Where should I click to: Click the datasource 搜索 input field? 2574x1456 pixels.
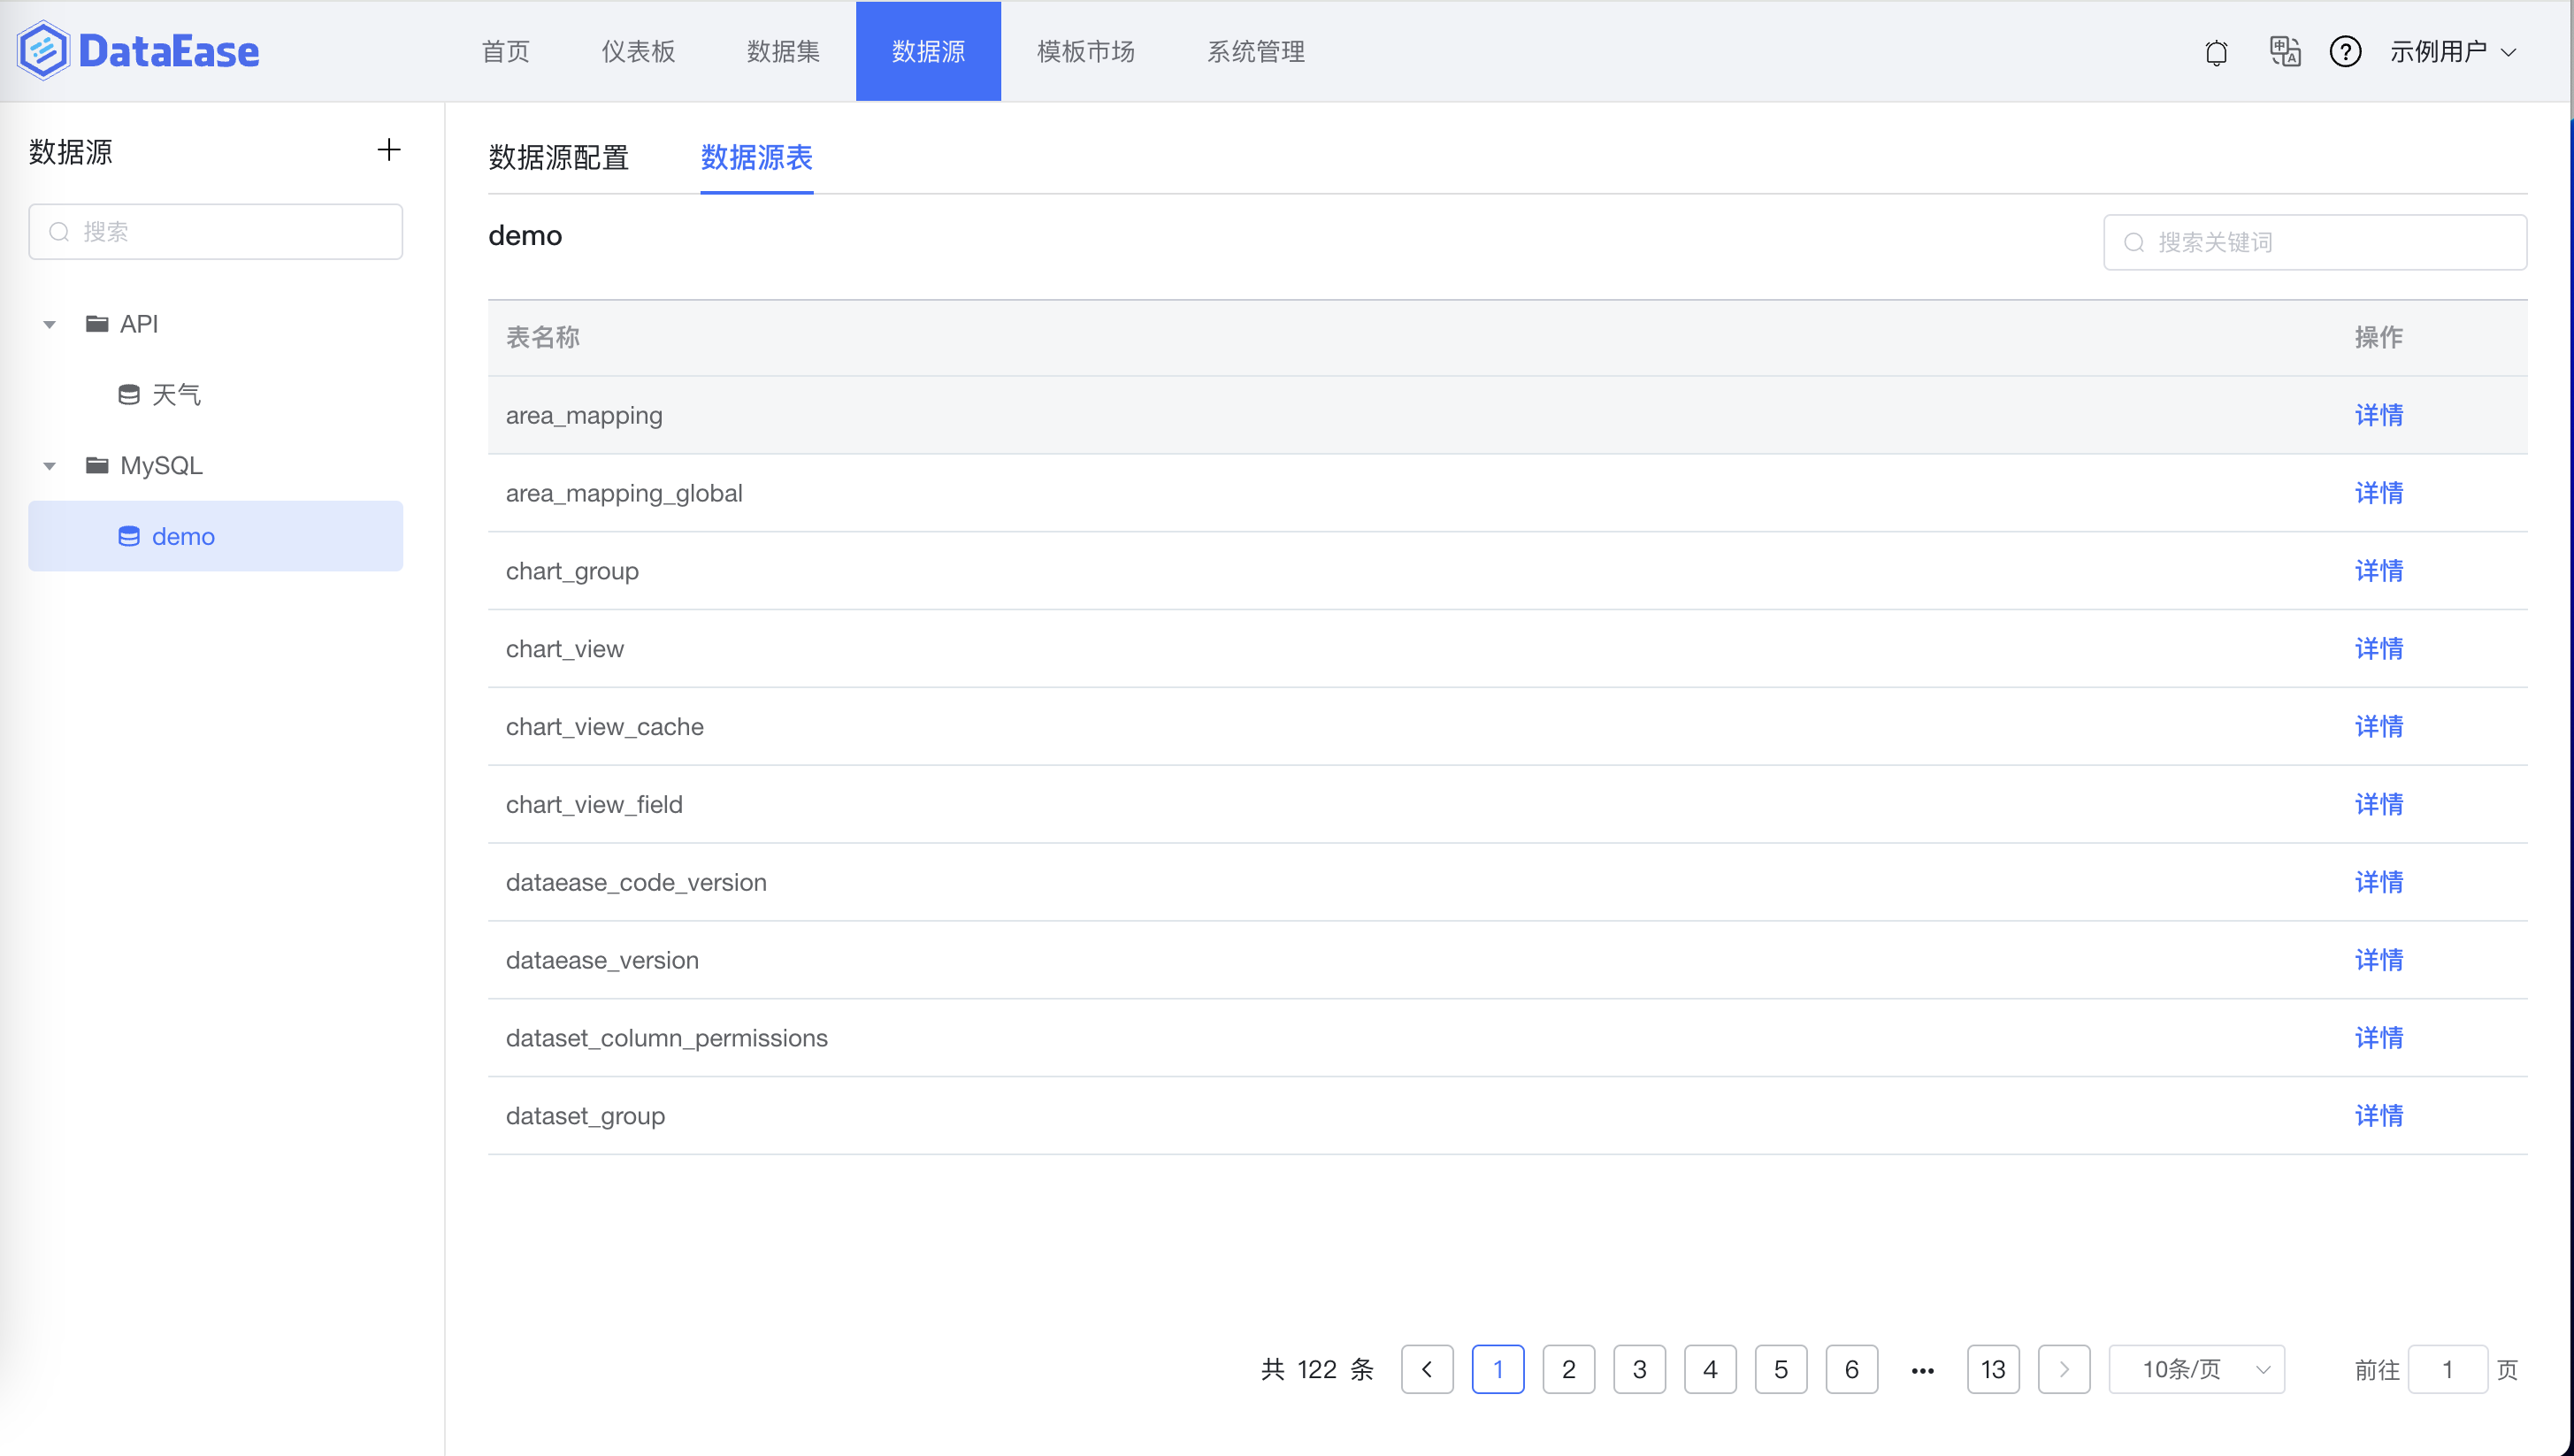click(215, 232)
